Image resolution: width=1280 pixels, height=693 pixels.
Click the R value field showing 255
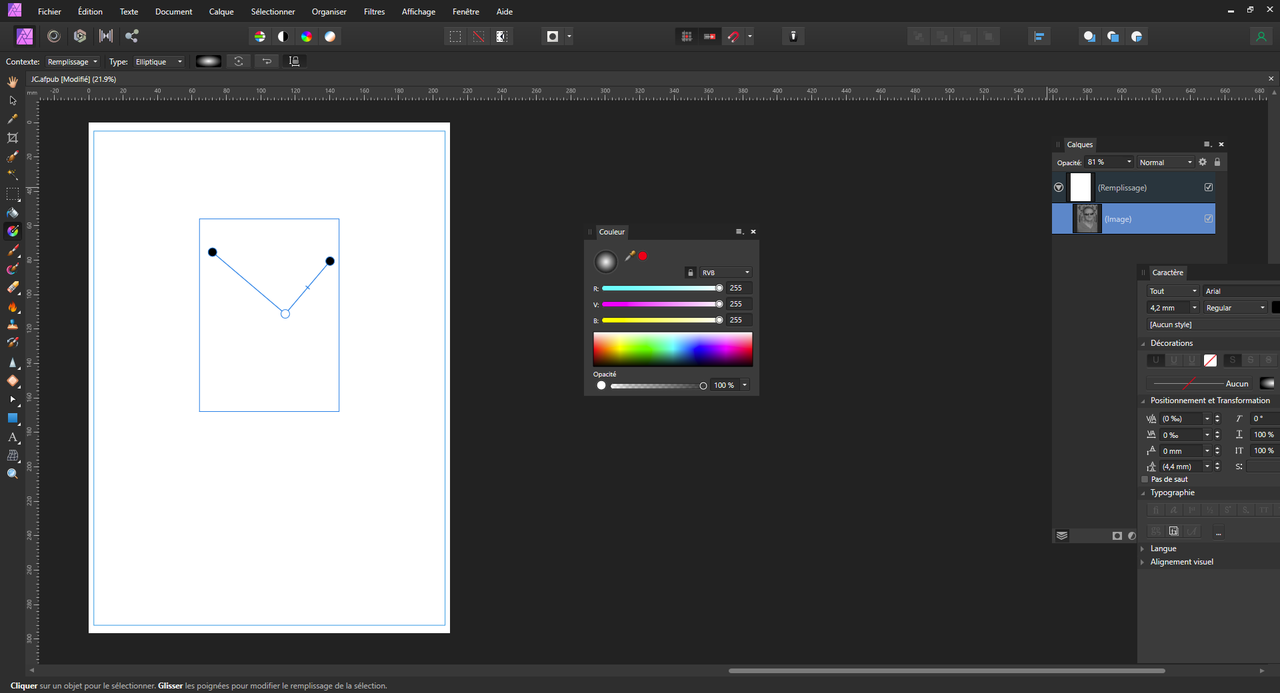(739, 288)
